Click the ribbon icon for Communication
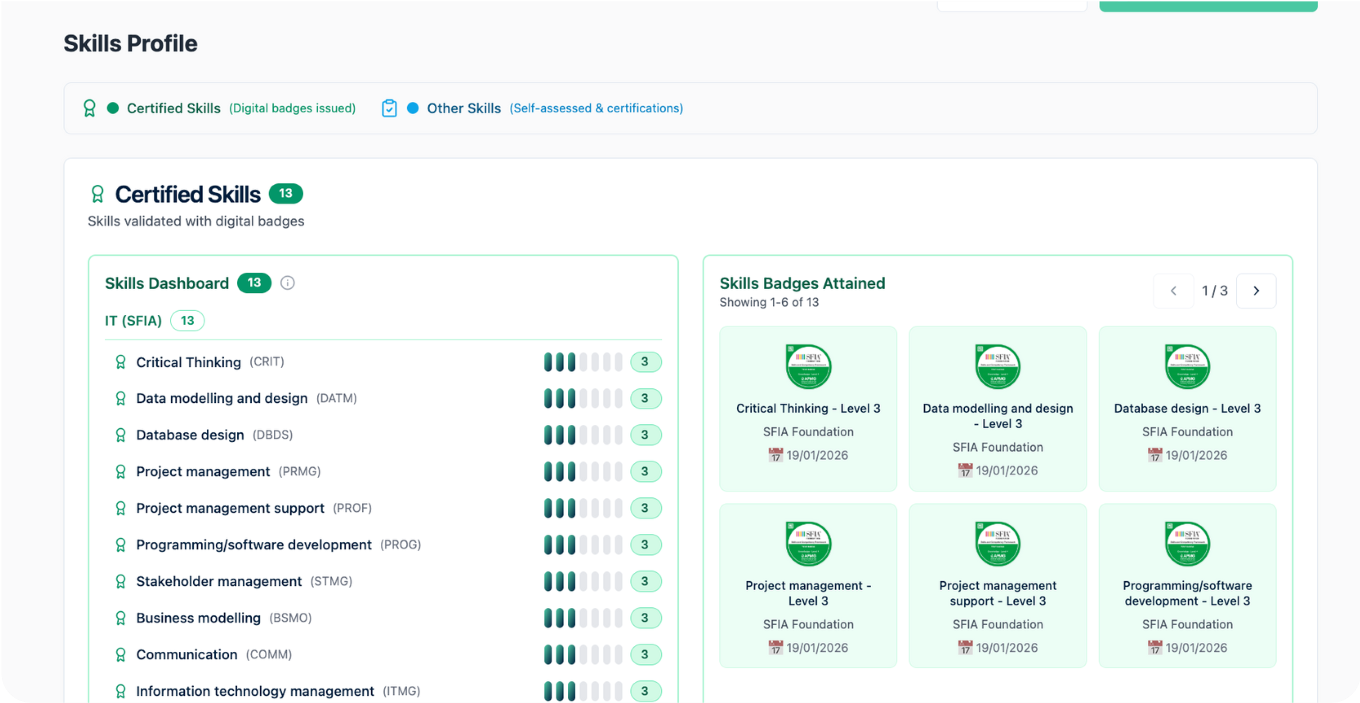Image resolution: width=1360 pixels, height=703 pixels. tap(121, 655)
